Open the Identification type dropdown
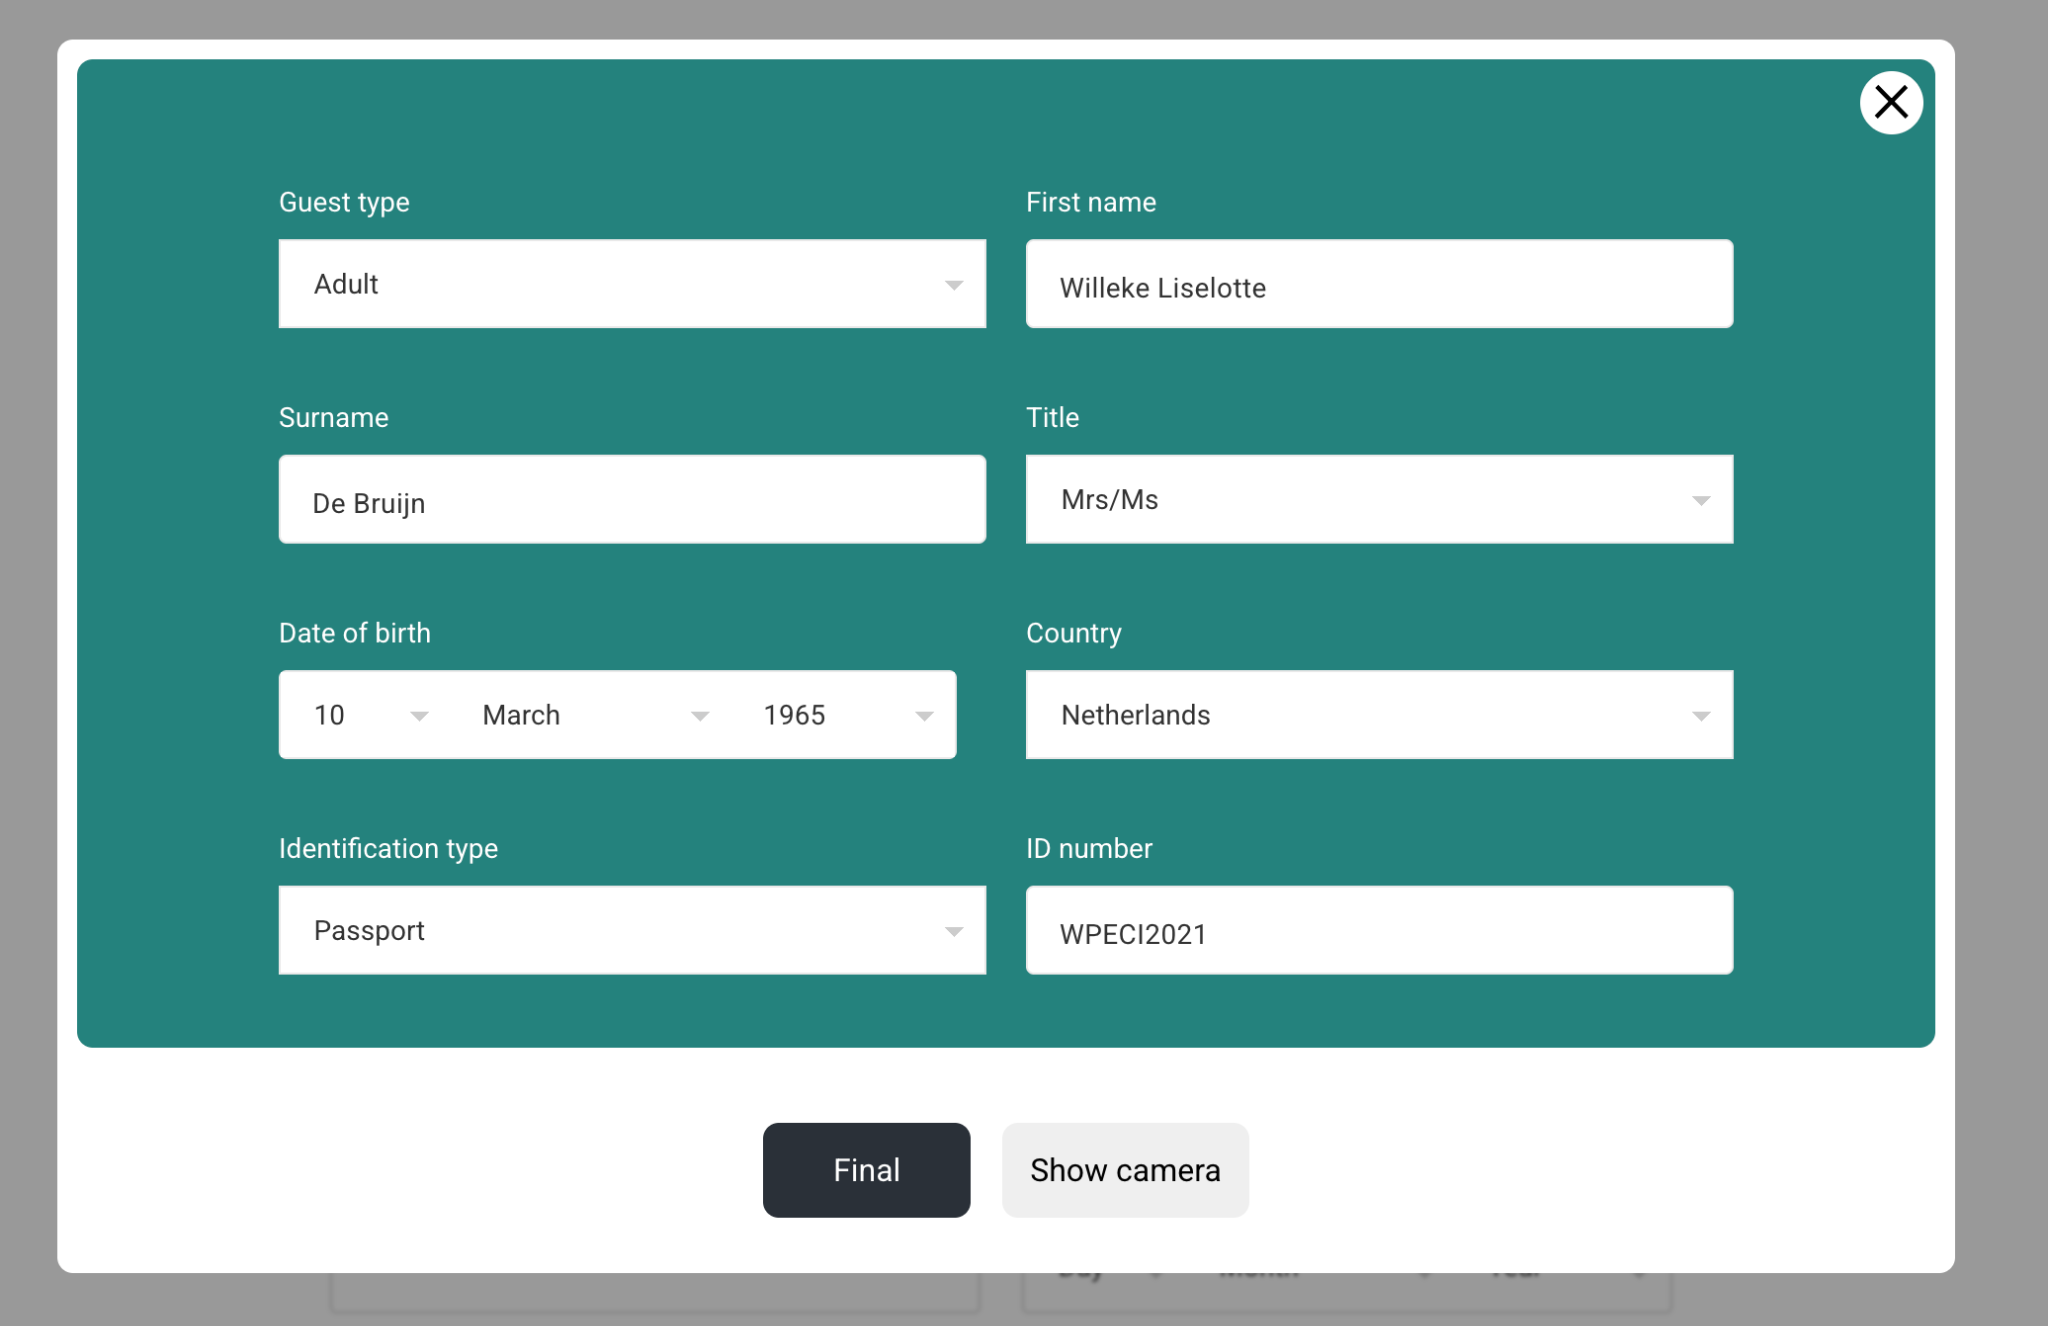The height and width of the screenshot is (1326, 2048). pyautogui.click(x=630, y=931)
